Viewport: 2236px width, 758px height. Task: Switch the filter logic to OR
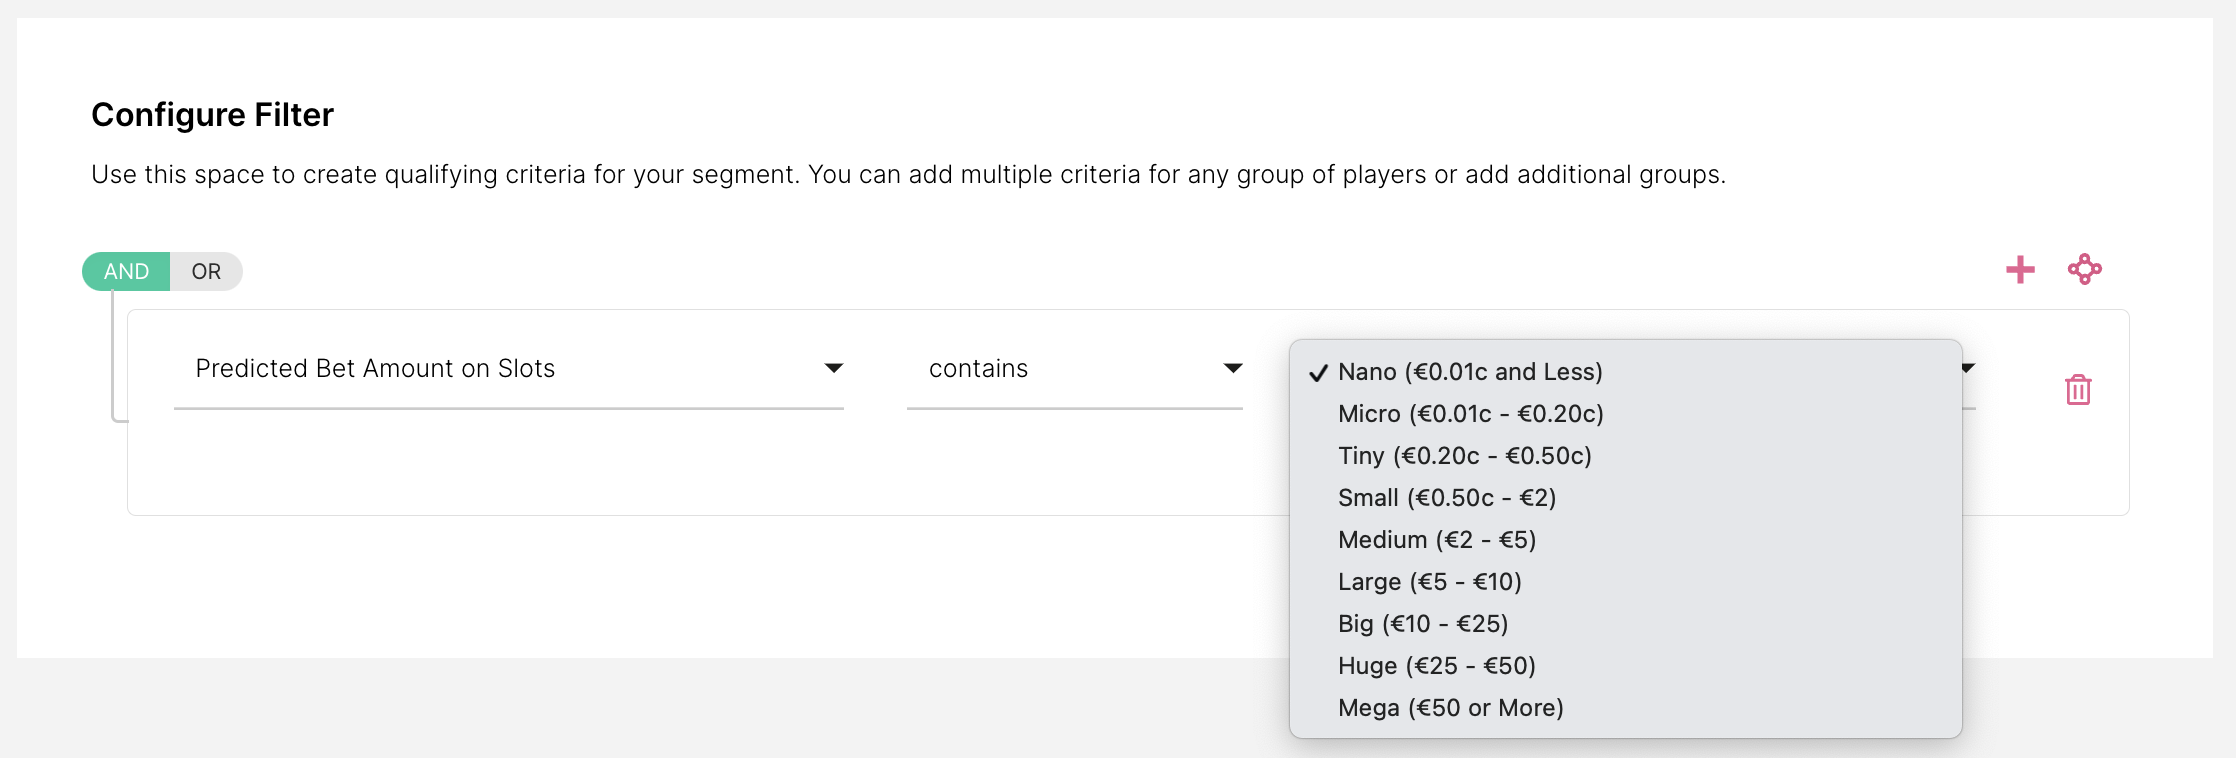[x=206, y=272]
